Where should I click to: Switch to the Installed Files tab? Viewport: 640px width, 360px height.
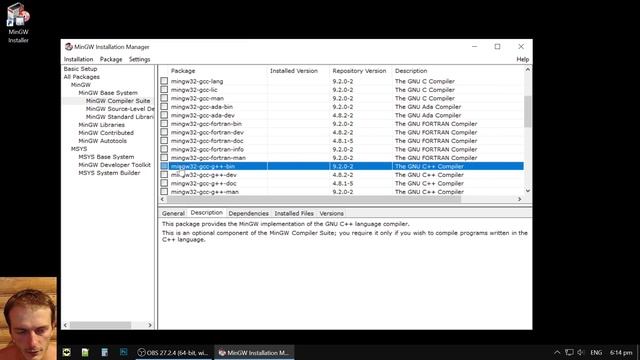(x=294, y=213)
